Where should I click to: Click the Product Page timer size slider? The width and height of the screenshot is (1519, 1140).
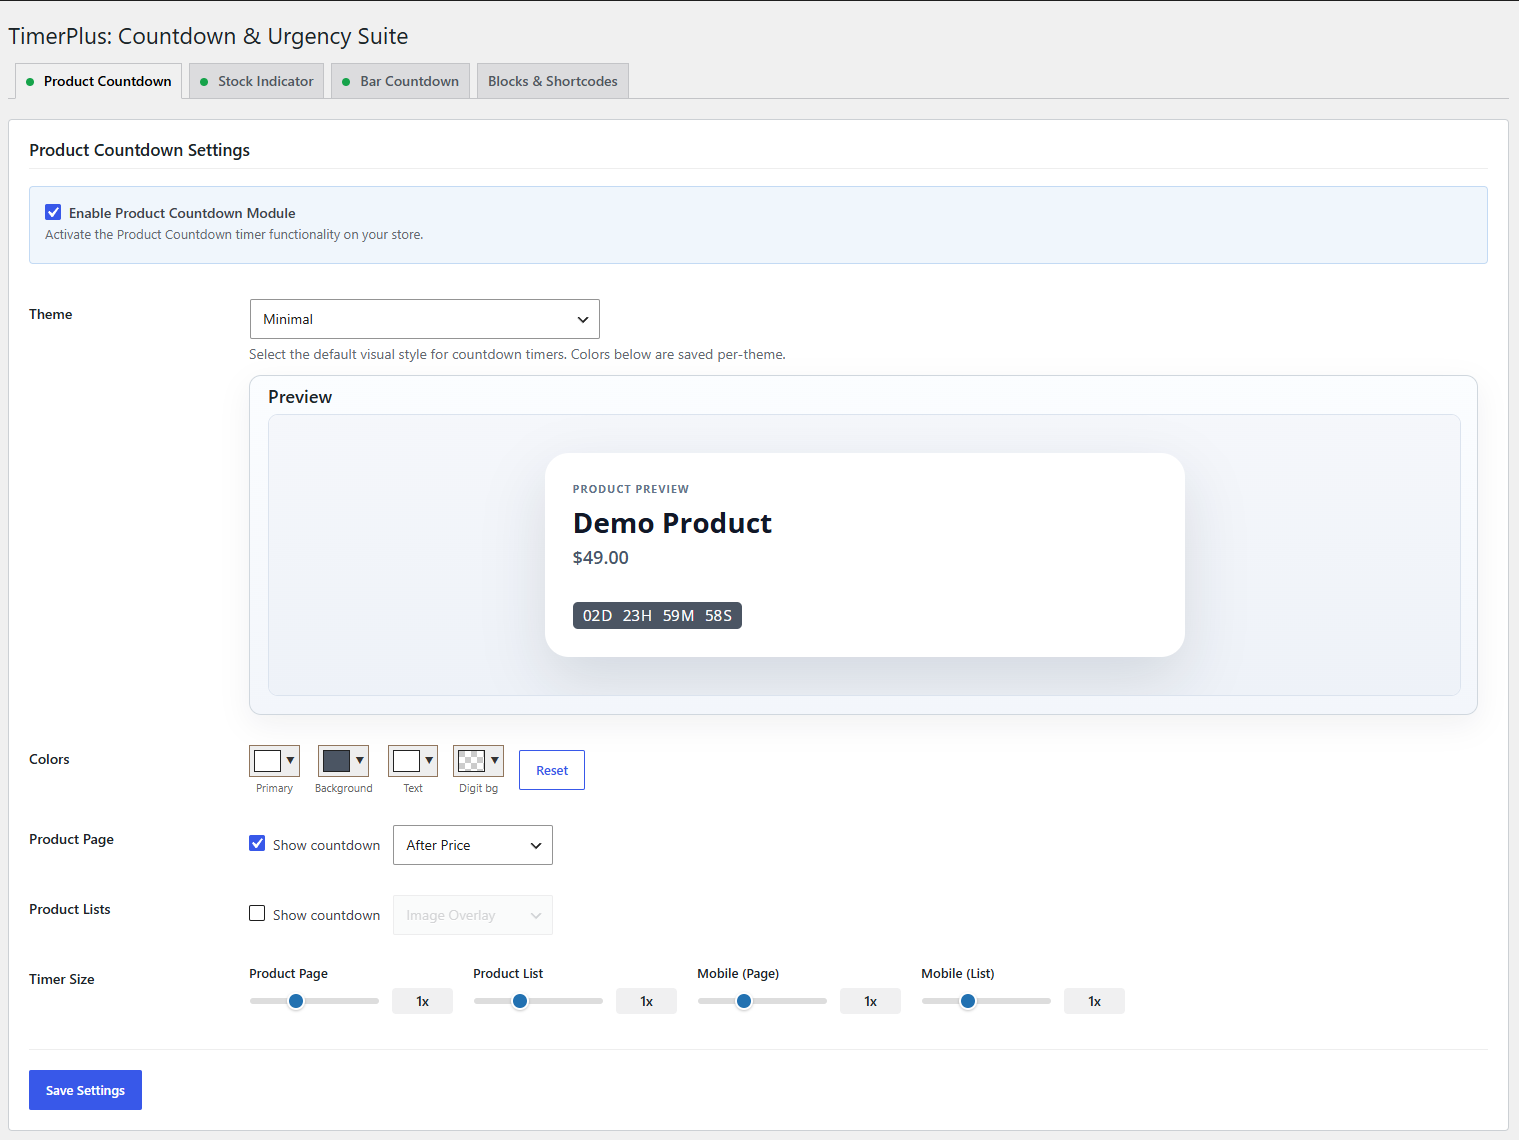[314, 1001]
